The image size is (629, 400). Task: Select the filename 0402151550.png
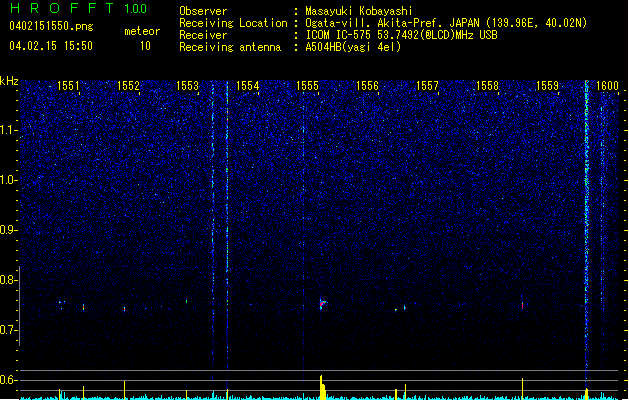click(x=51, y=26)
